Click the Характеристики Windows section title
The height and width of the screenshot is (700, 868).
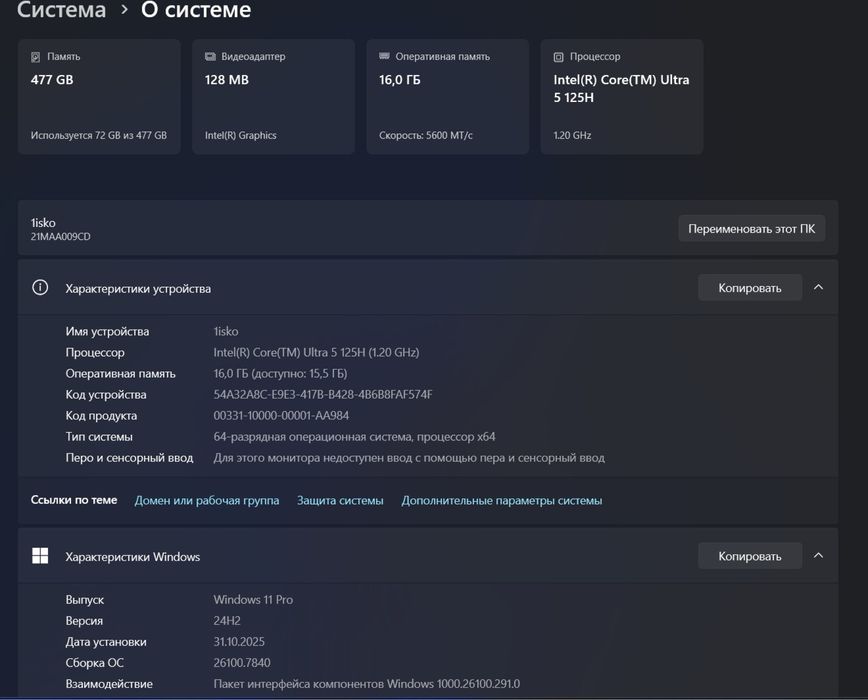tap(133, 557)
